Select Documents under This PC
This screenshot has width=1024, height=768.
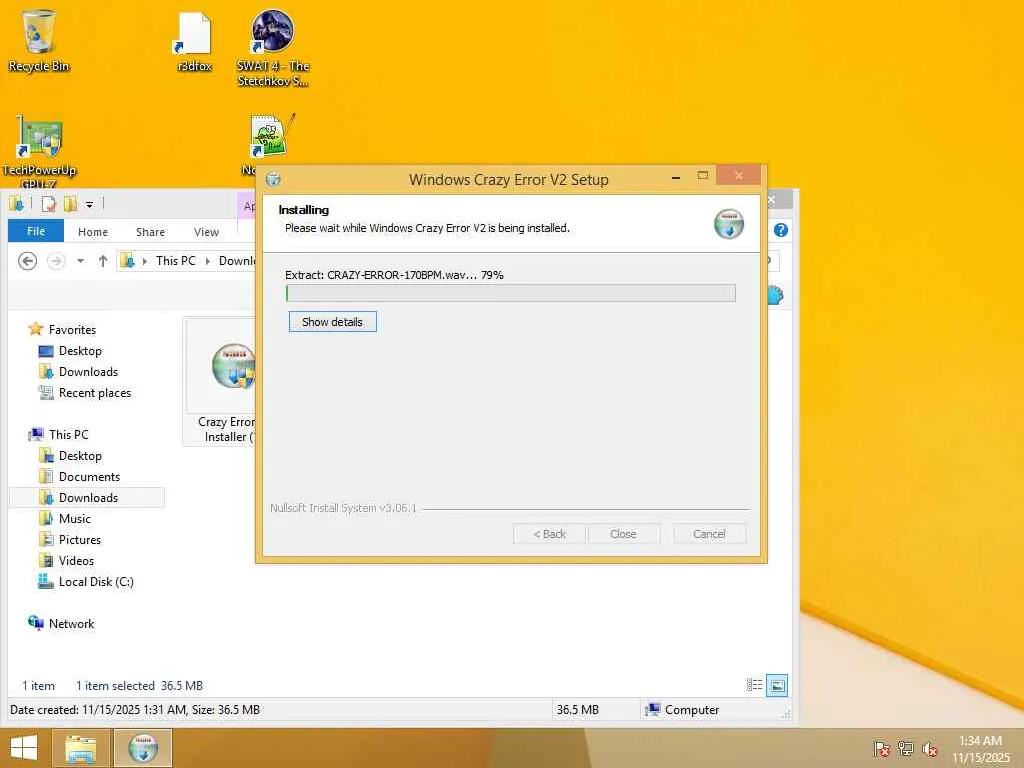point(80,477)
